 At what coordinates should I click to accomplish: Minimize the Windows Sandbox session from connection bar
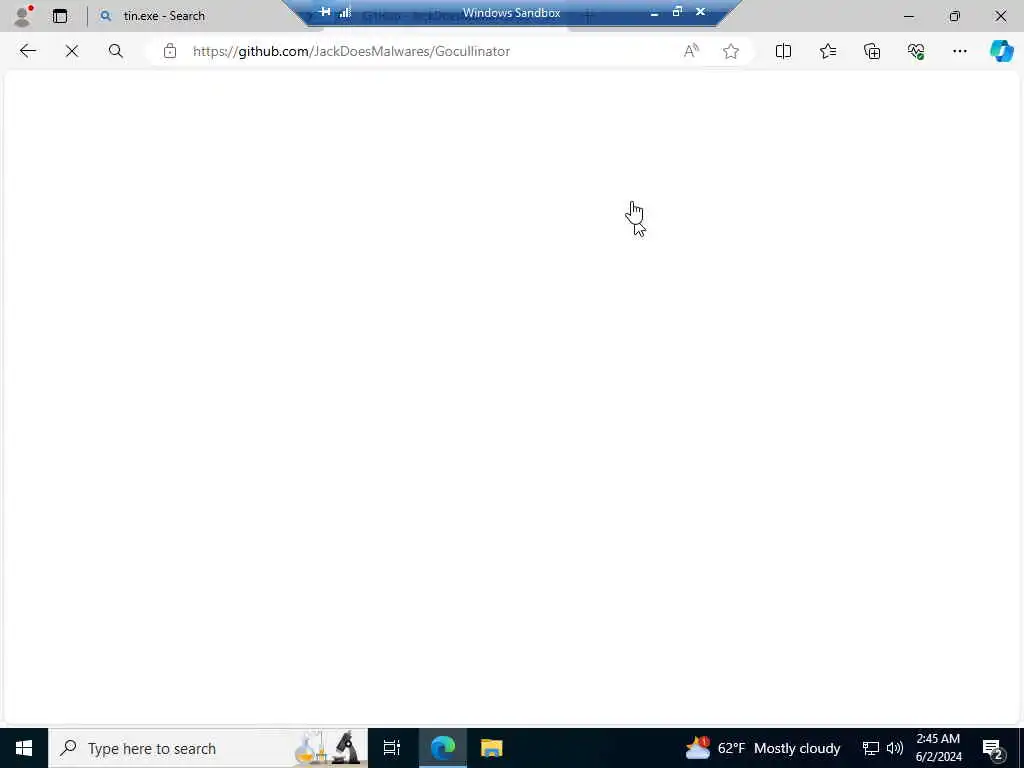(x=654, y=12)
